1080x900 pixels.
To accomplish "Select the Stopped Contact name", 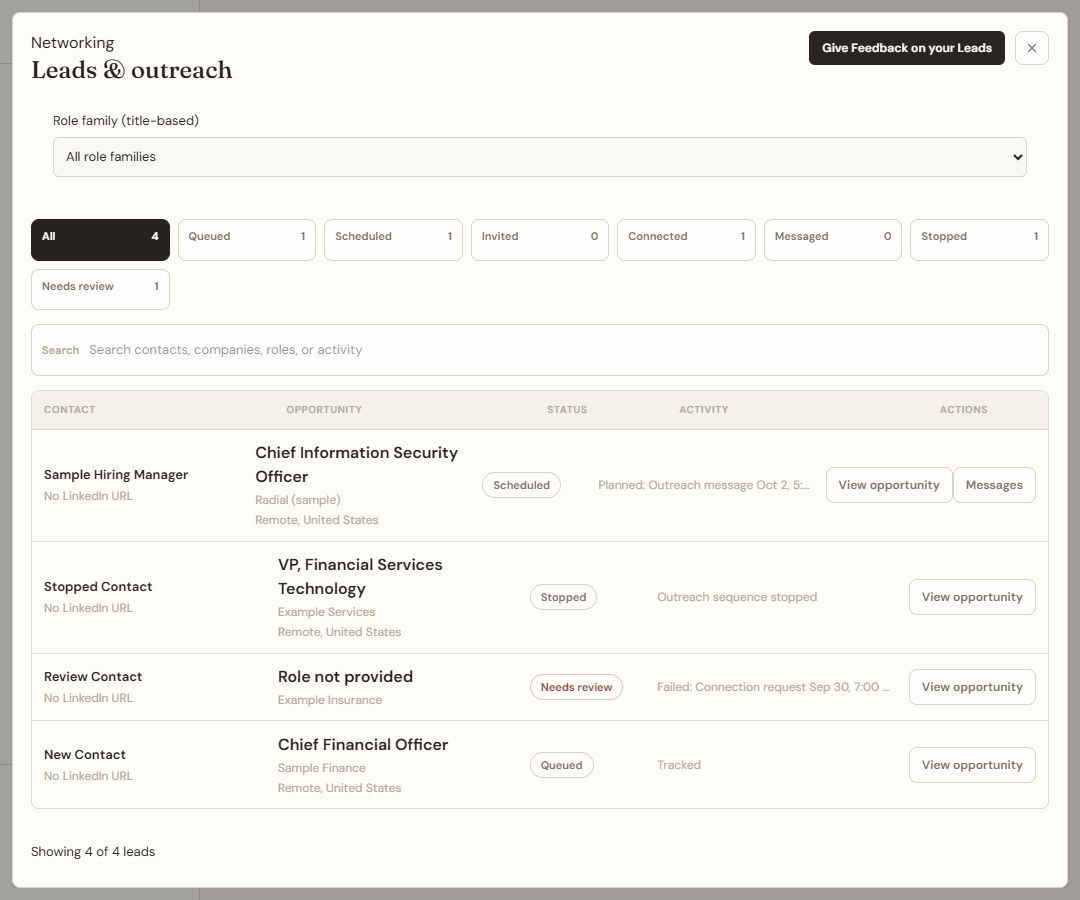I will point(98,587).
